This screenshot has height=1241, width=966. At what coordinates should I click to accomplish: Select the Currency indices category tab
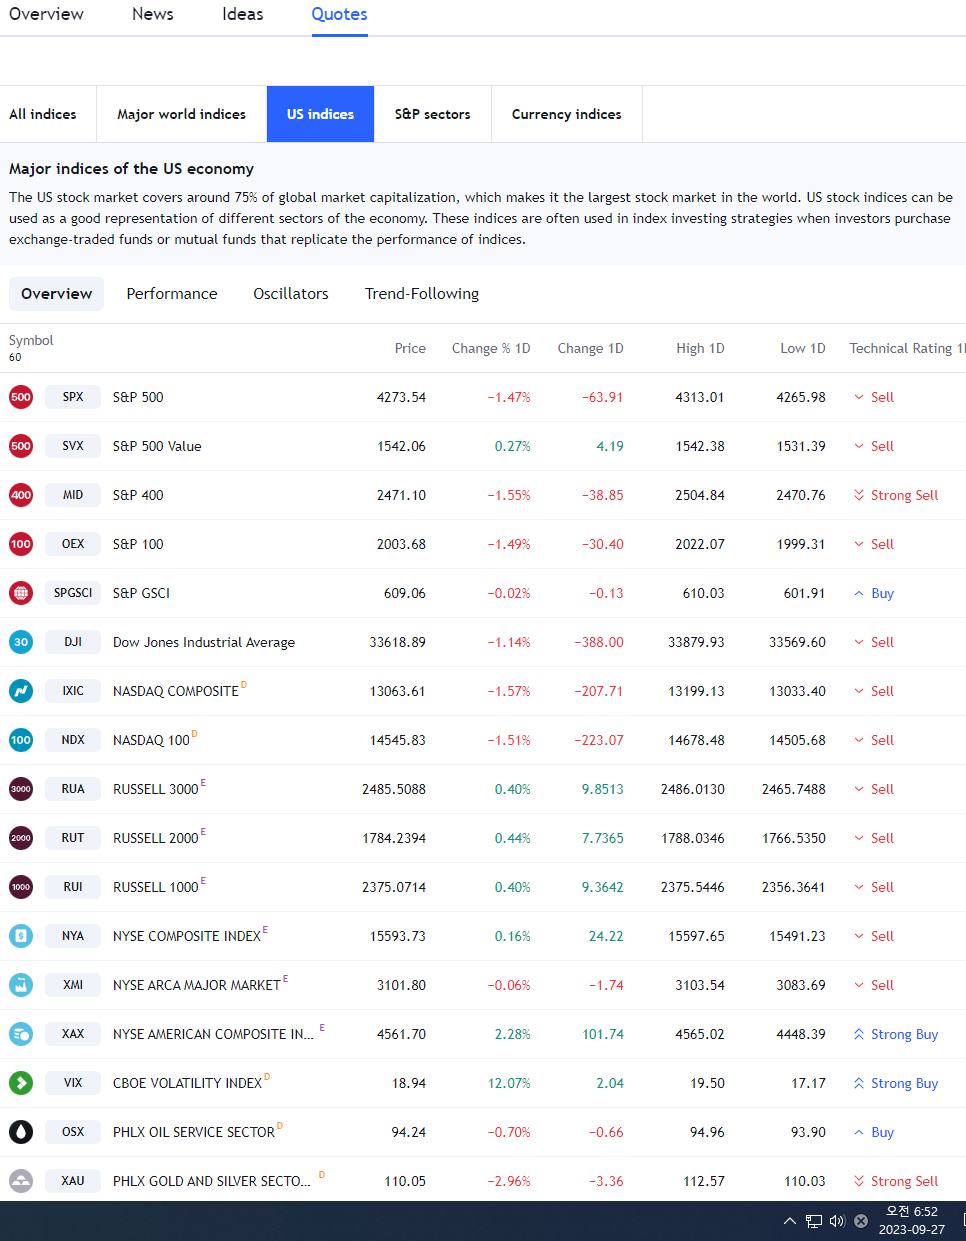pyautogui.click(x=566, y=114)
